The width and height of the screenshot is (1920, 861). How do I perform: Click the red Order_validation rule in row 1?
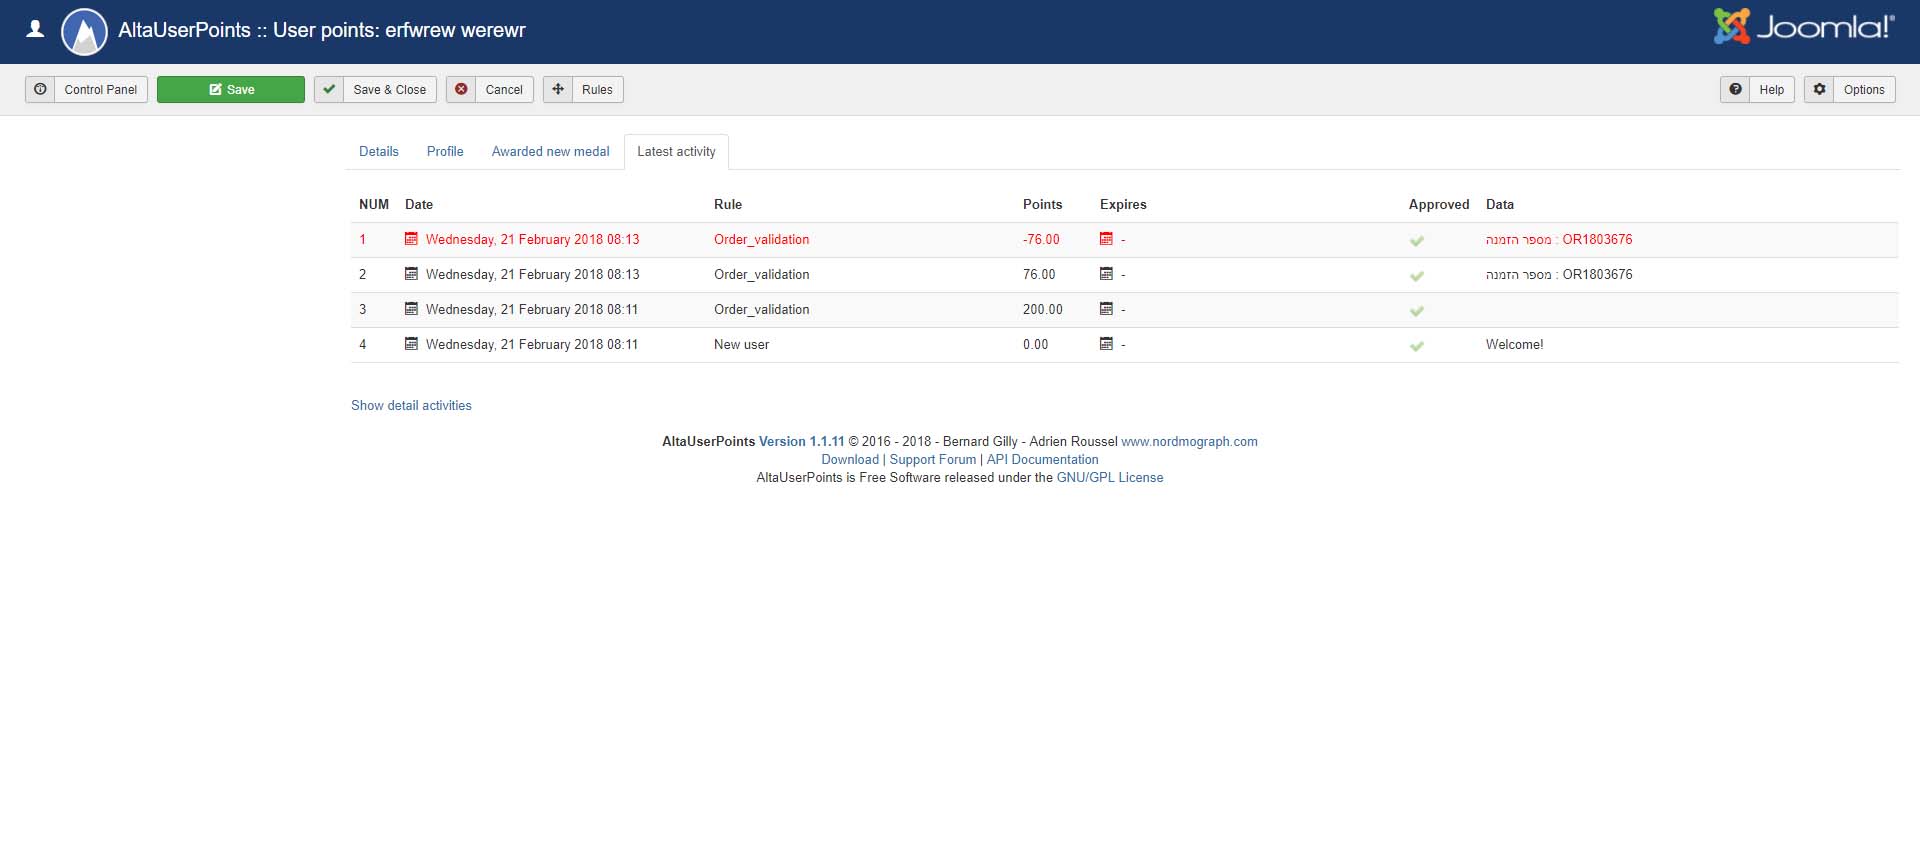[762, 239]
